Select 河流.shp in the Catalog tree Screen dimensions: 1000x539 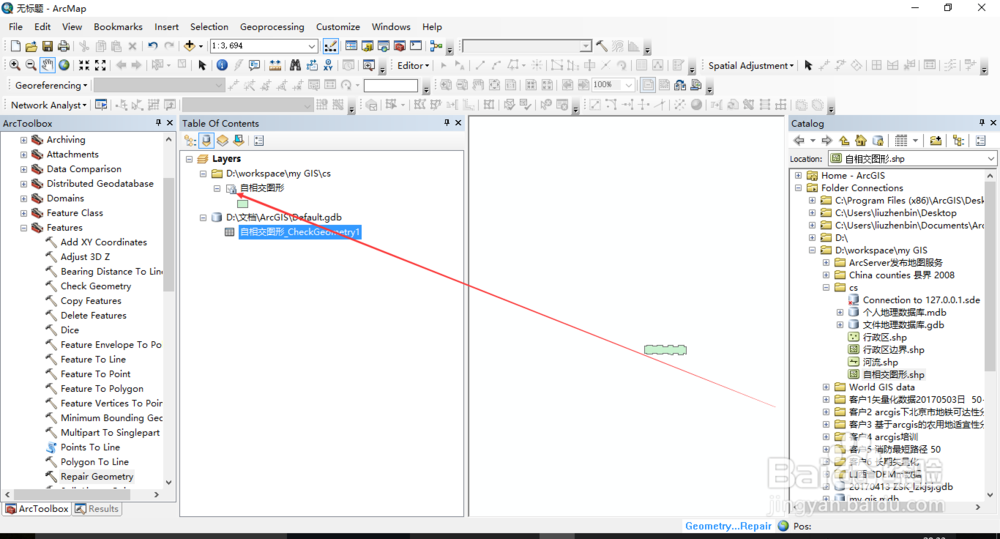click(880, 362)
